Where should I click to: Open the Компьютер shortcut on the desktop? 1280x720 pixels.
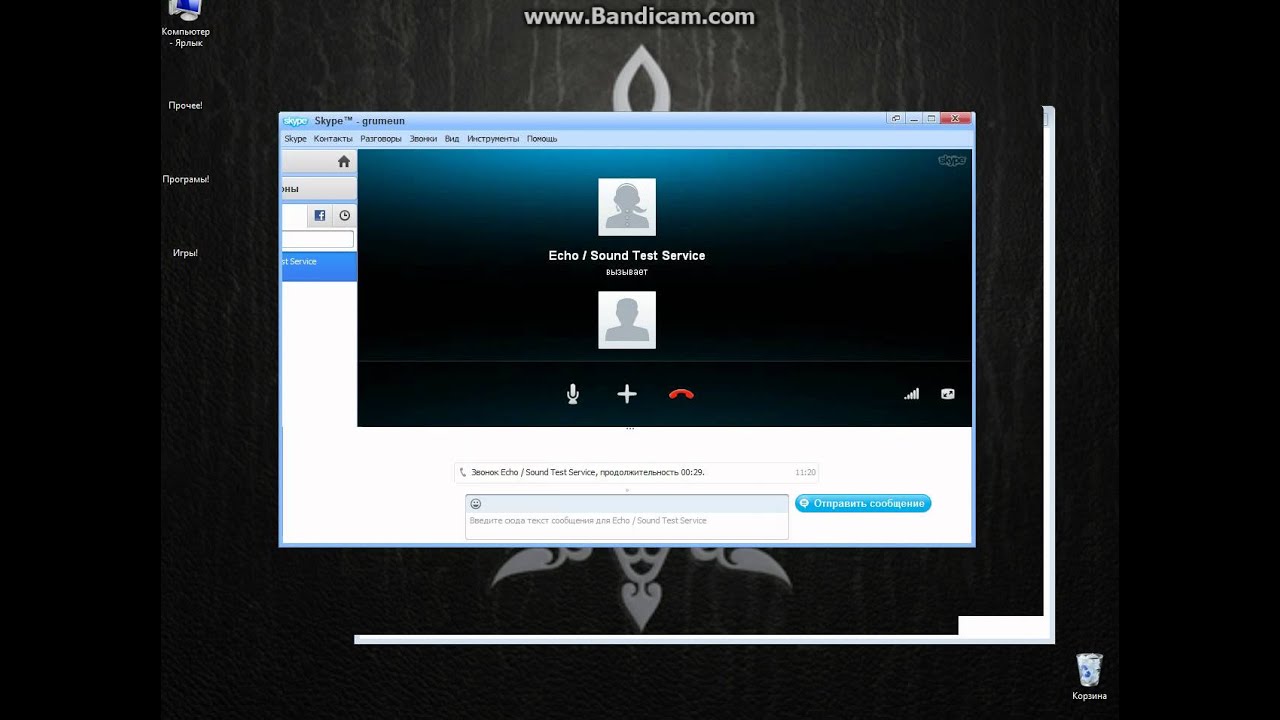[x=186, y=24]
